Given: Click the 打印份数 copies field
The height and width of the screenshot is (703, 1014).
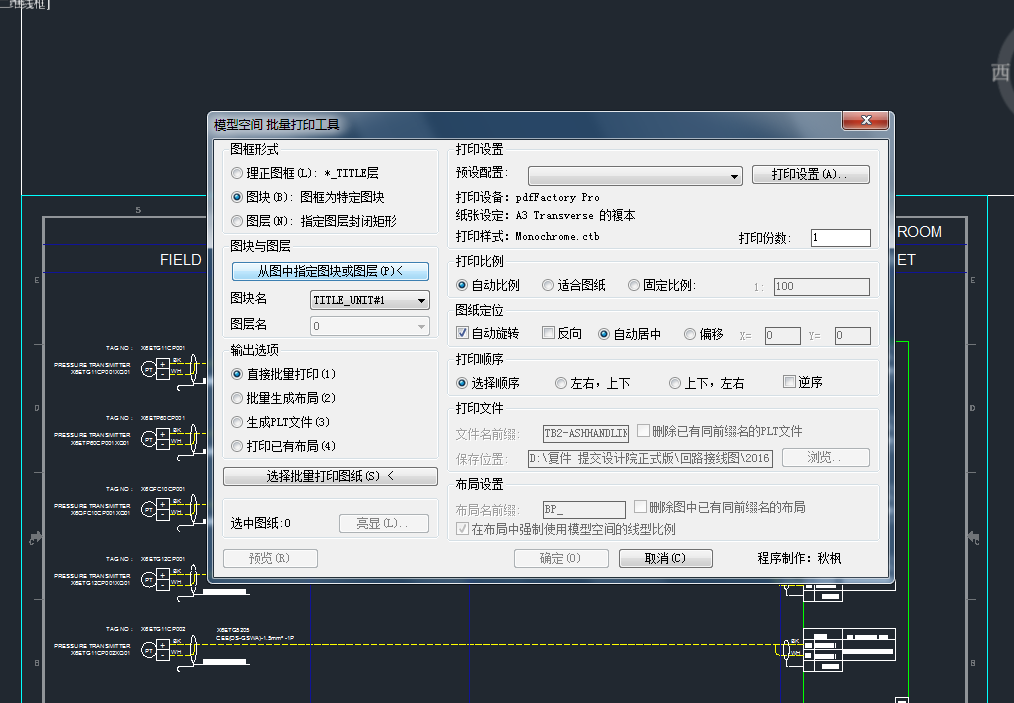Looking at the screenshot, I should point(841,238).
